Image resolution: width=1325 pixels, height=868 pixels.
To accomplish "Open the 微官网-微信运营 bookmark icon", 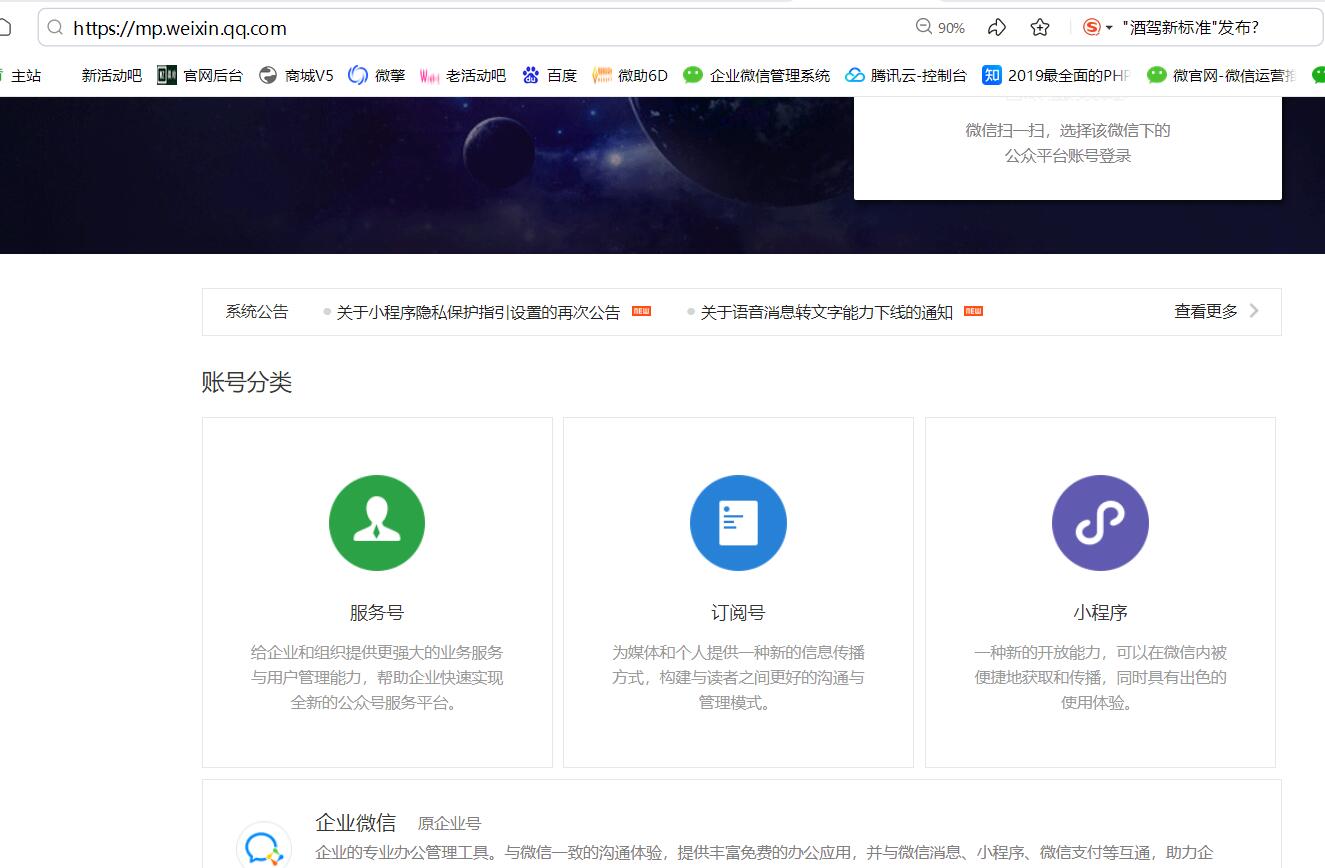I will pos(1157,75).
